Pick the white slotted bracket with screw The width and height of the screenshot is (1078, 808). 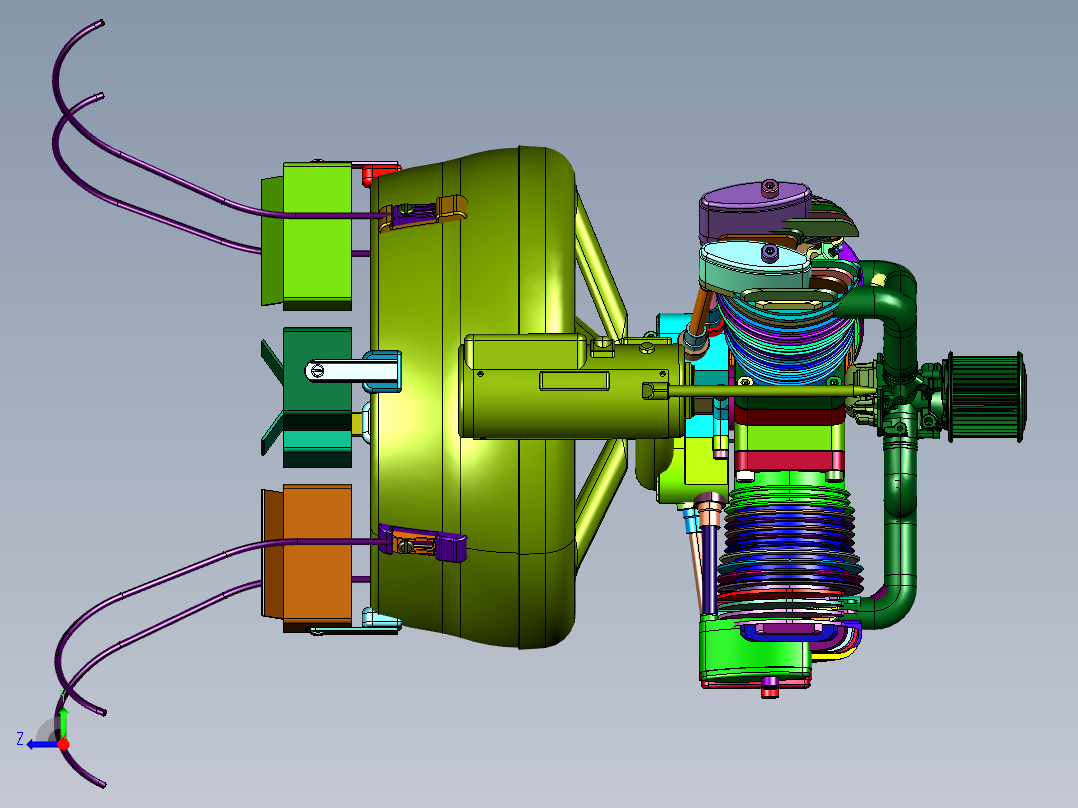point(351,371)
